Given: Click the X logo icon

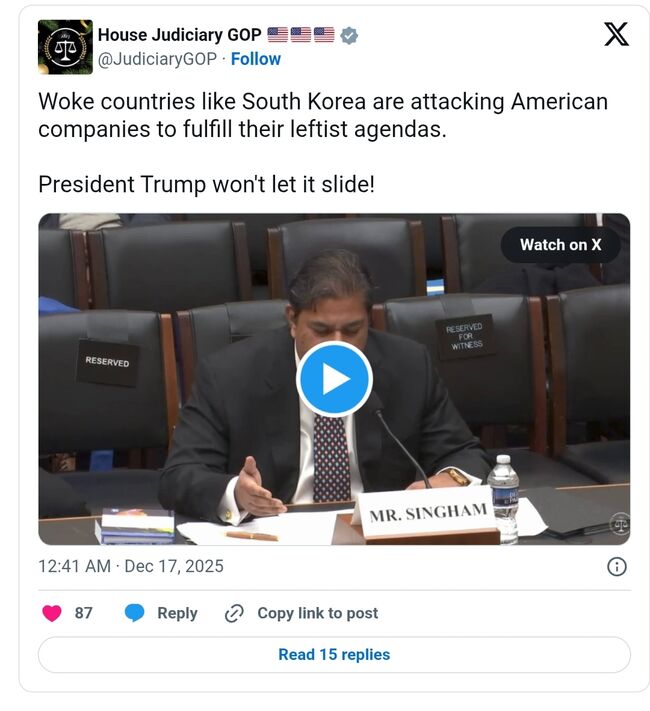Looking at the screenshot, I should 616,34.
